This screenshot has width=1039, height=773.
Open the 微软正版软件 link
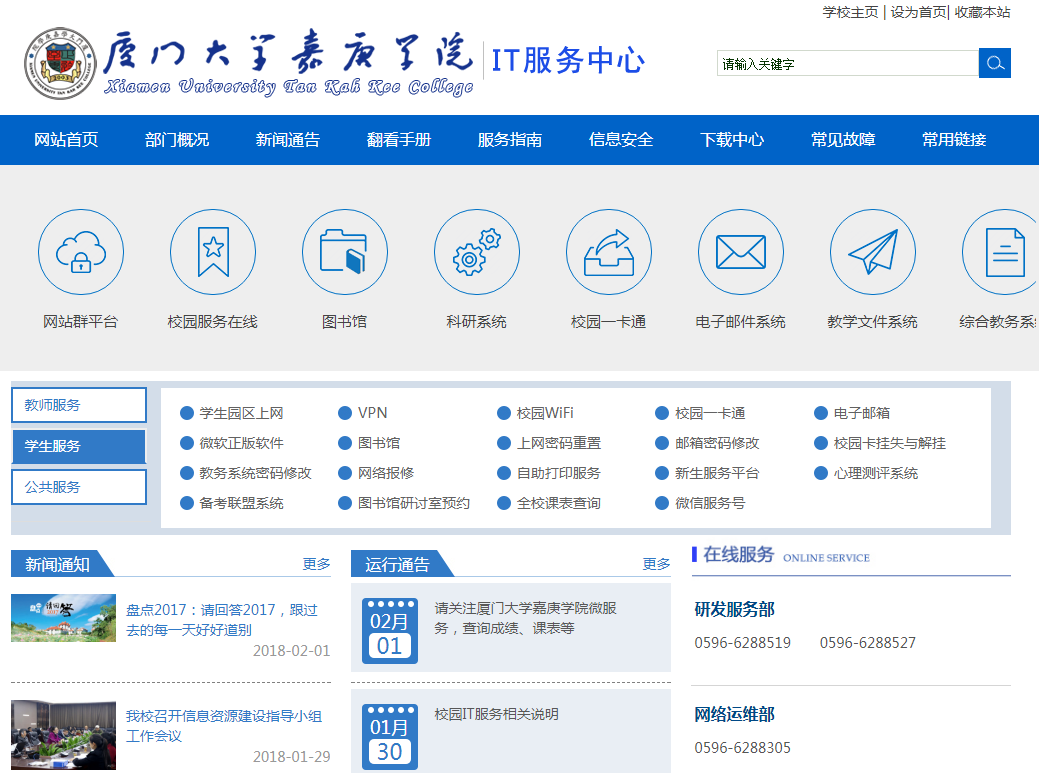pos(241,443)
